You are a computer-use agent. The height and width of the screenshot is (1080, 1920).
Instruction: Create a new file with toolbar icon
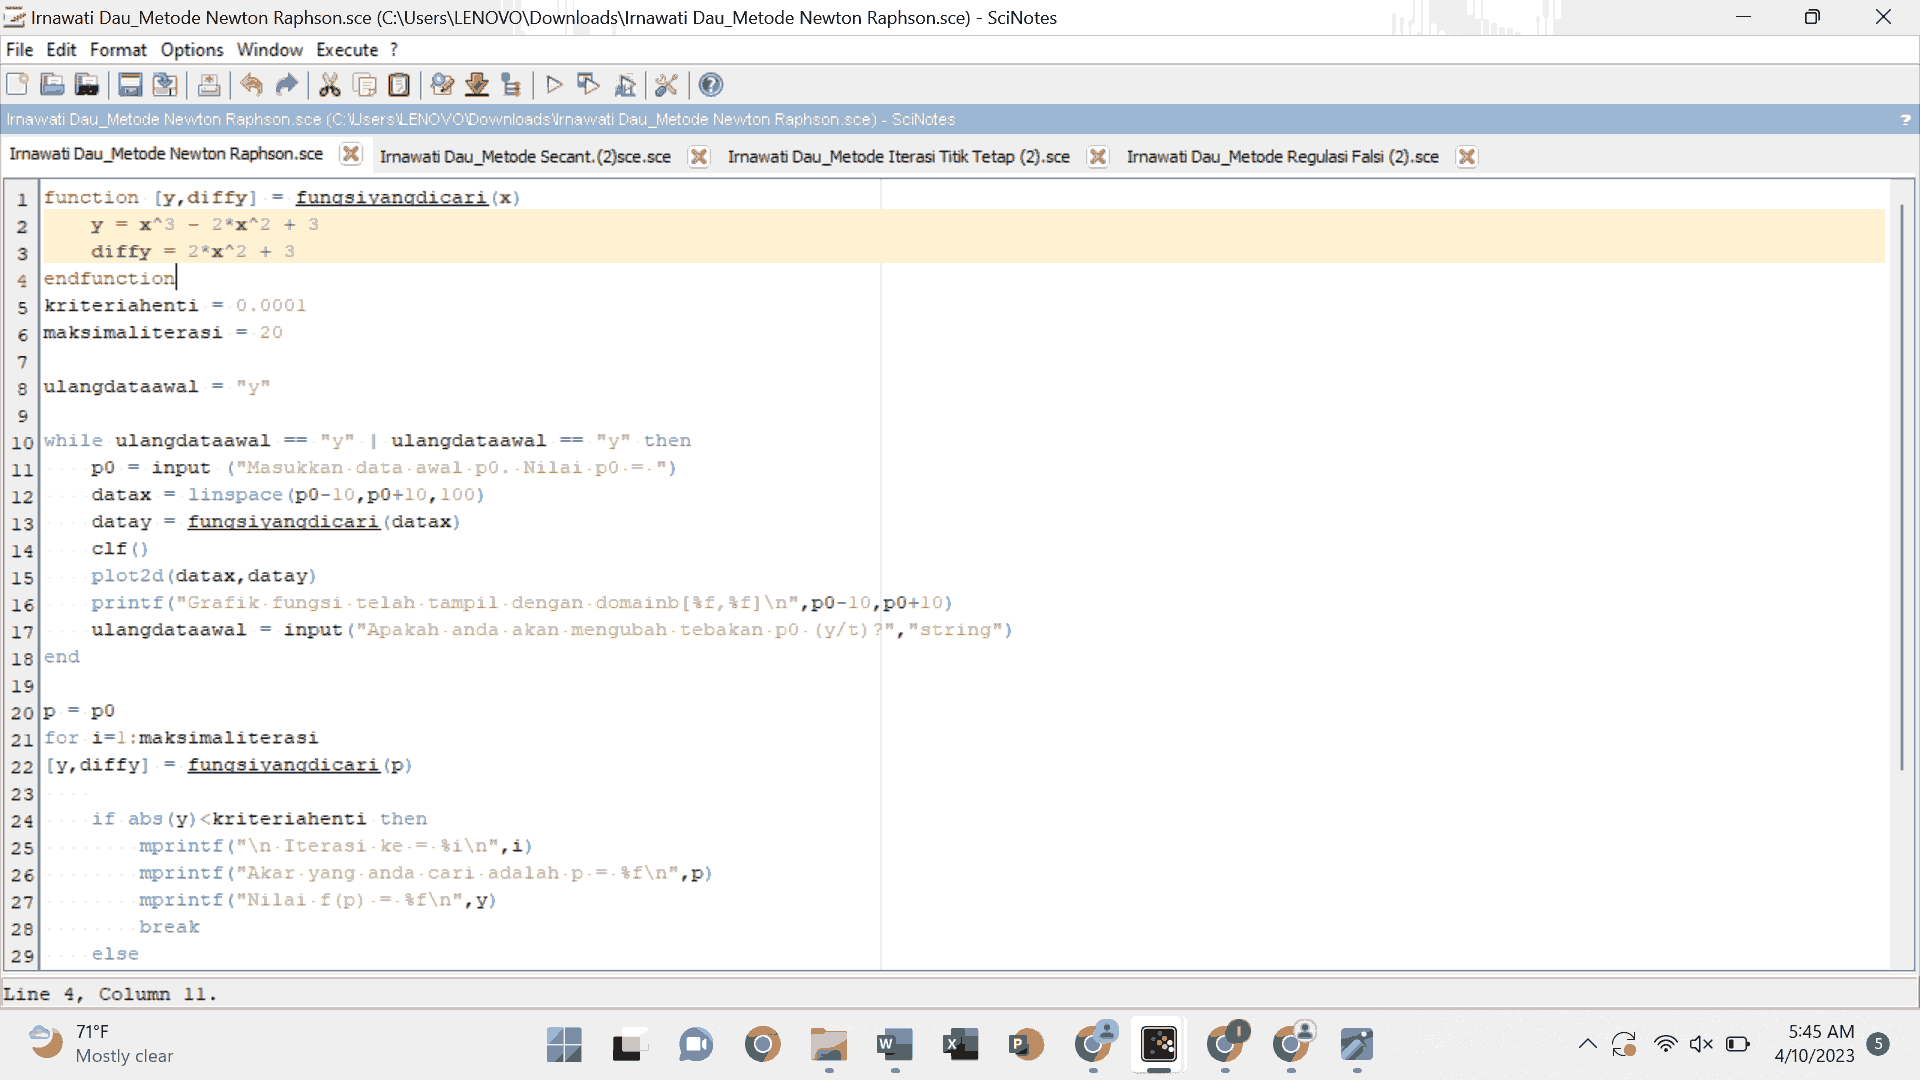(x=17, y=85)
